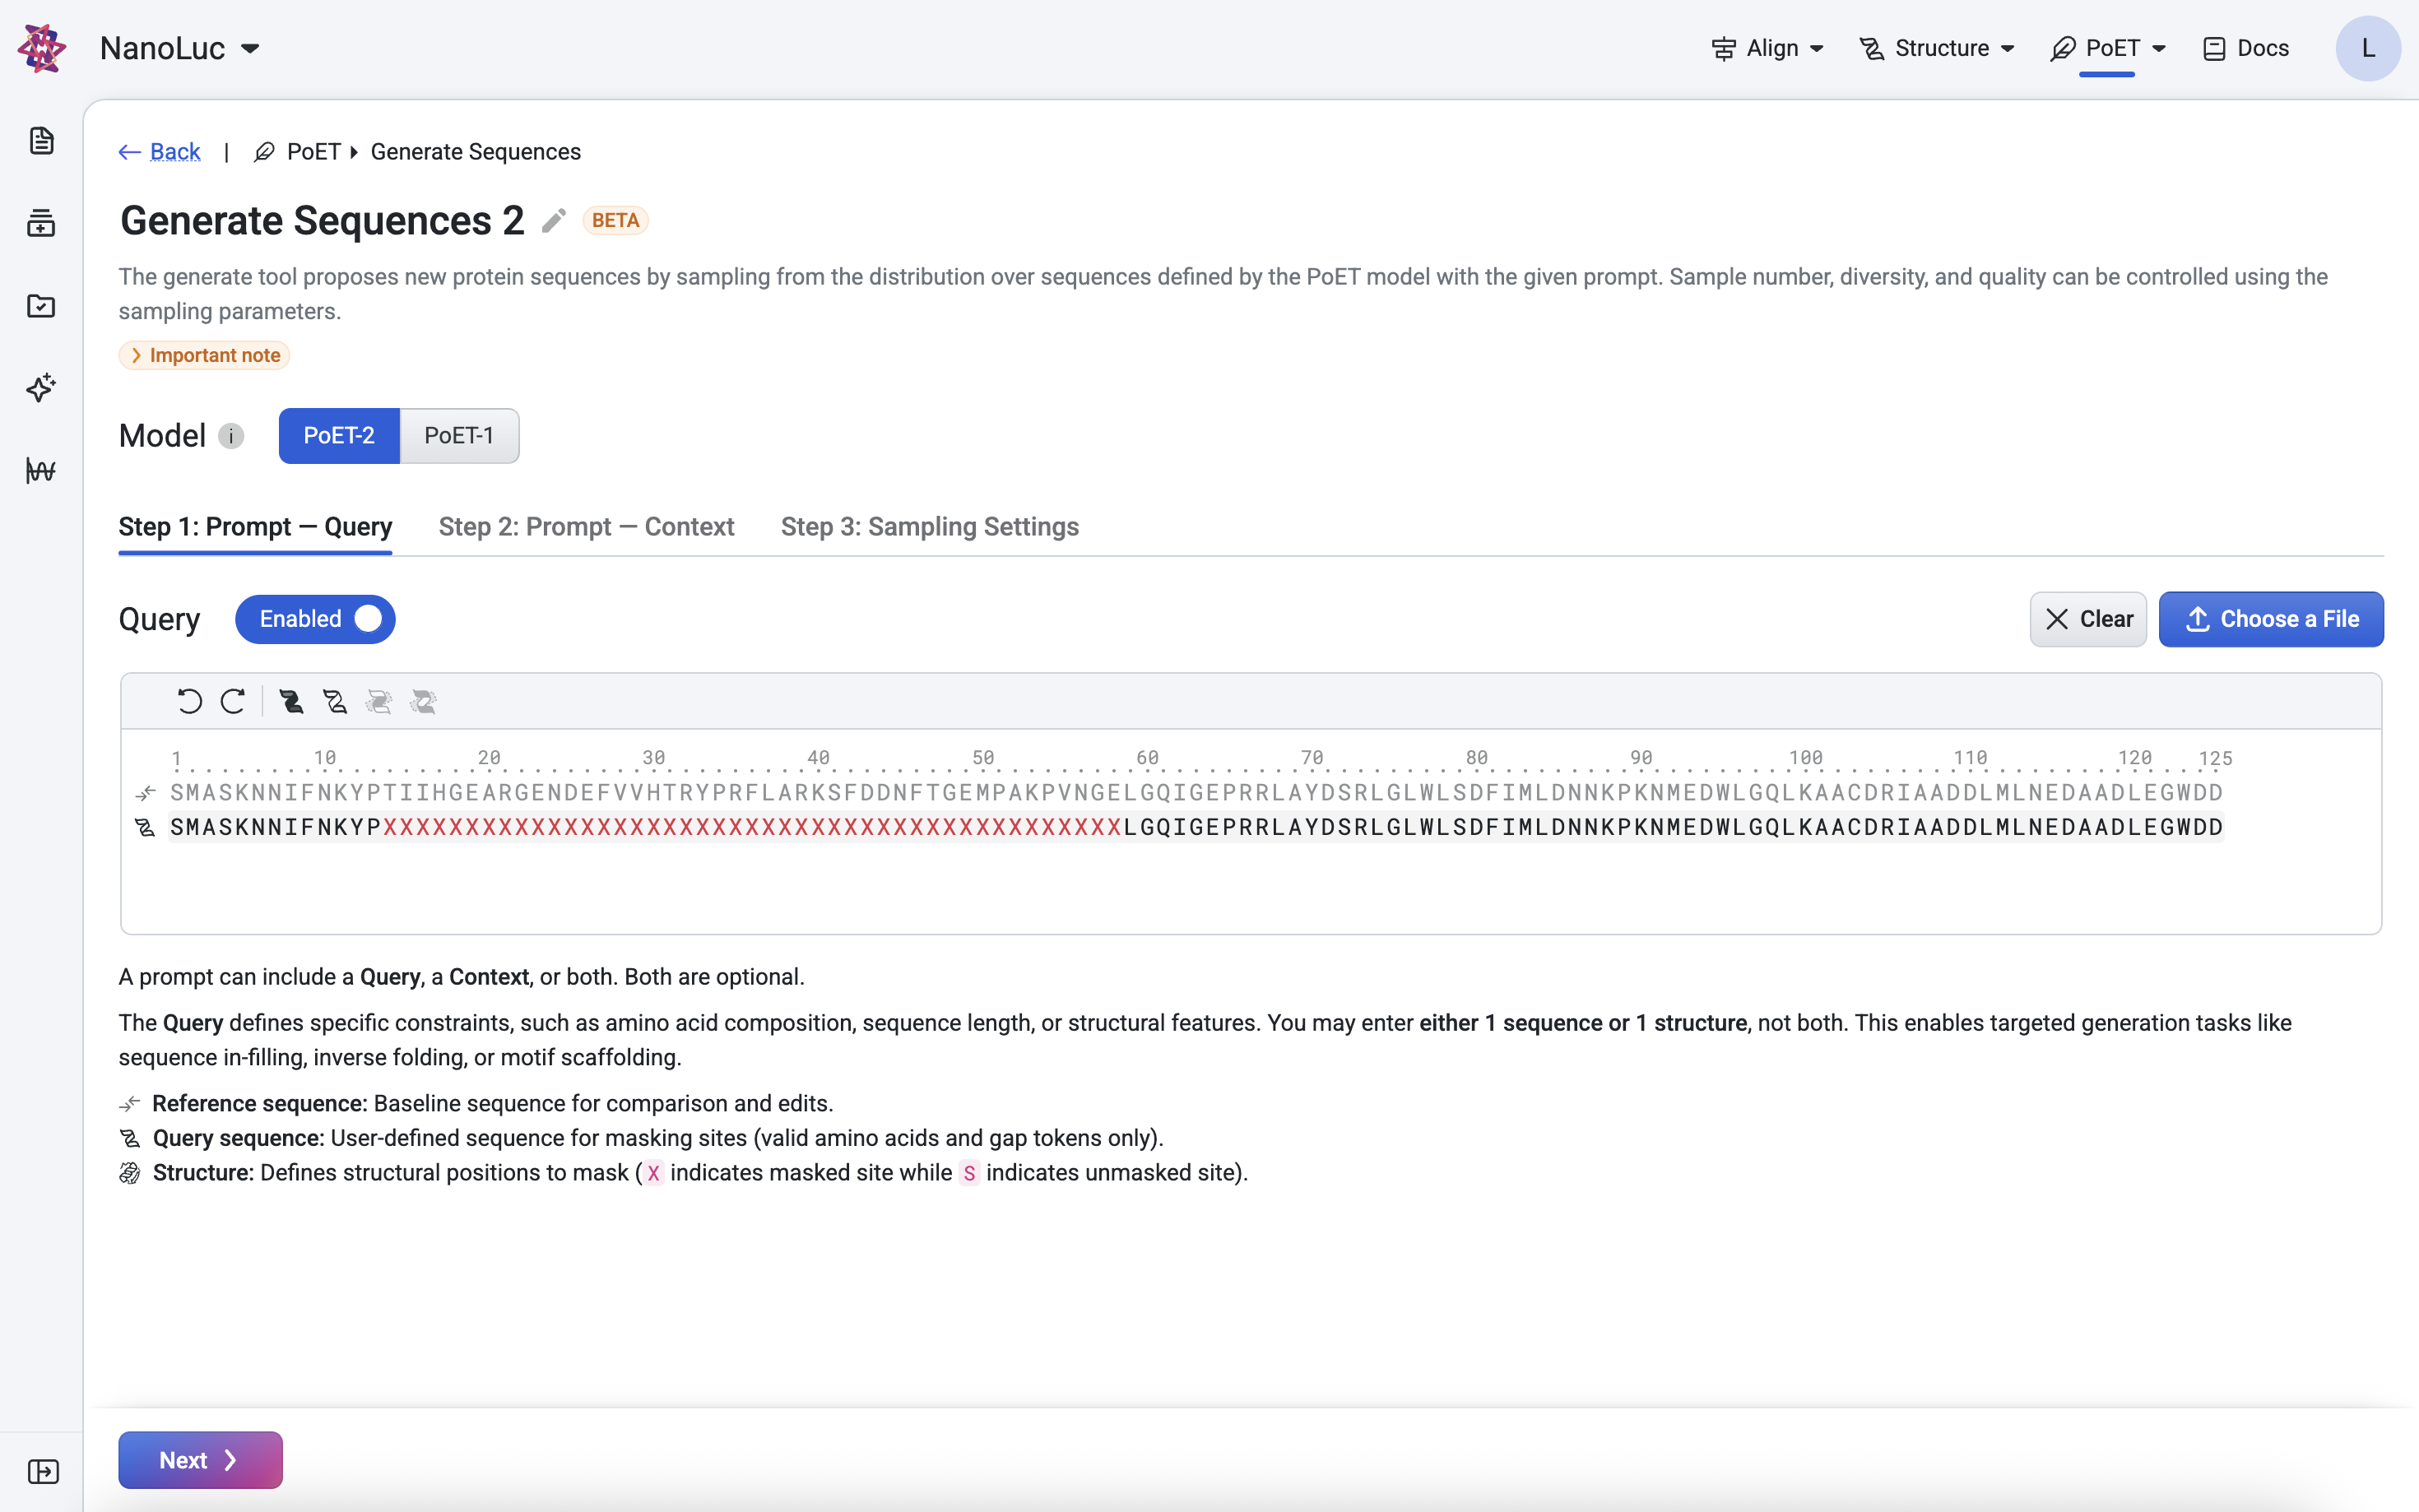Click the Model info icon

[231, 436]
